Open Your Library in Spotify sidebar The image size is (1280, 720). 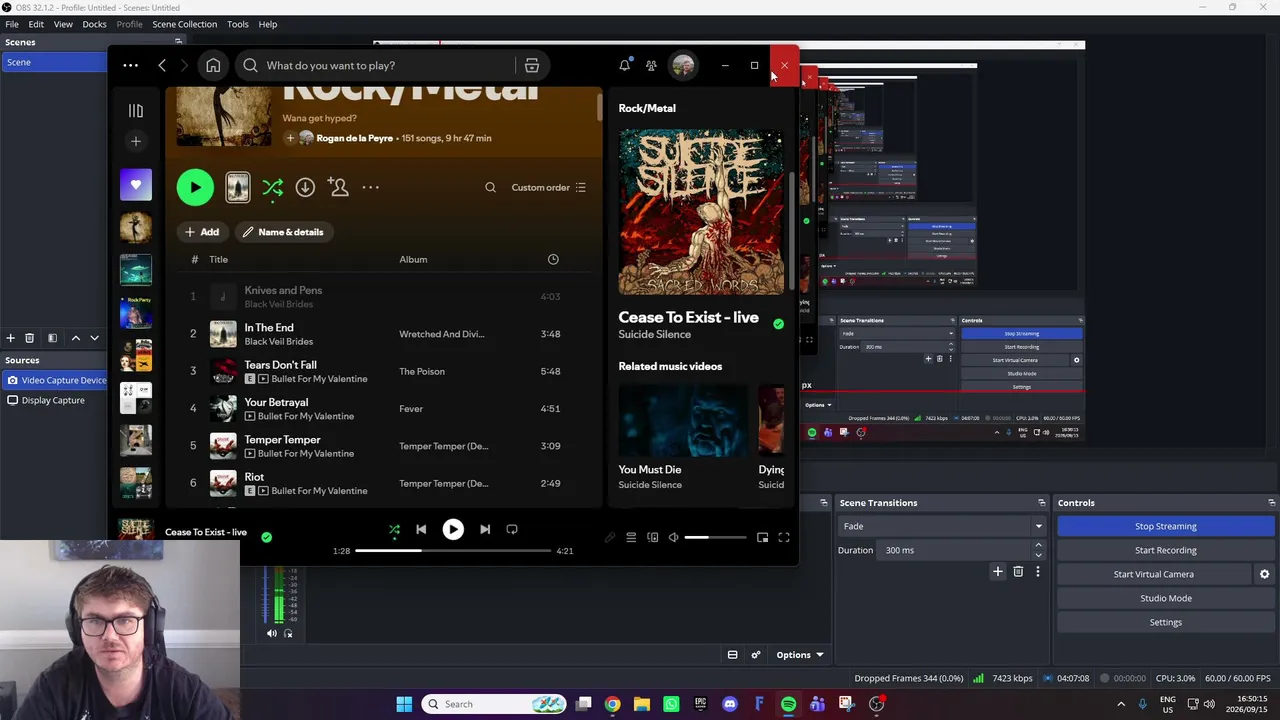(136, 111)
